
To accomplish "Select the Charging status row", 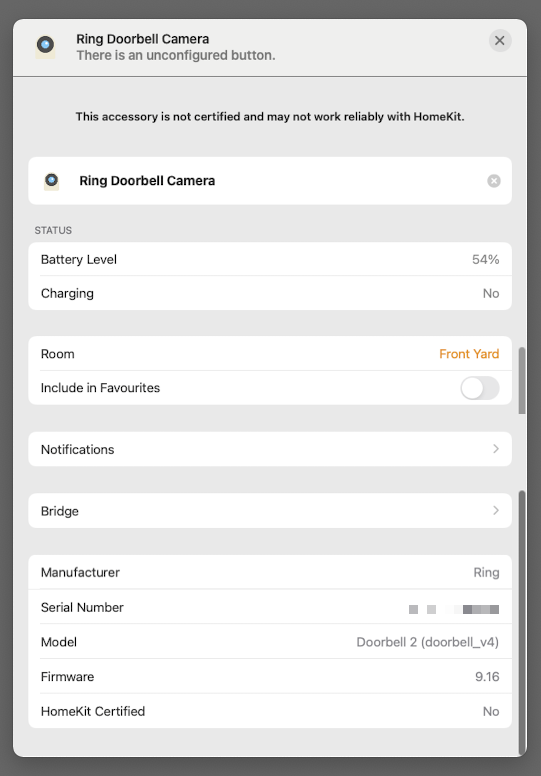I will click(x=270, y=293).
